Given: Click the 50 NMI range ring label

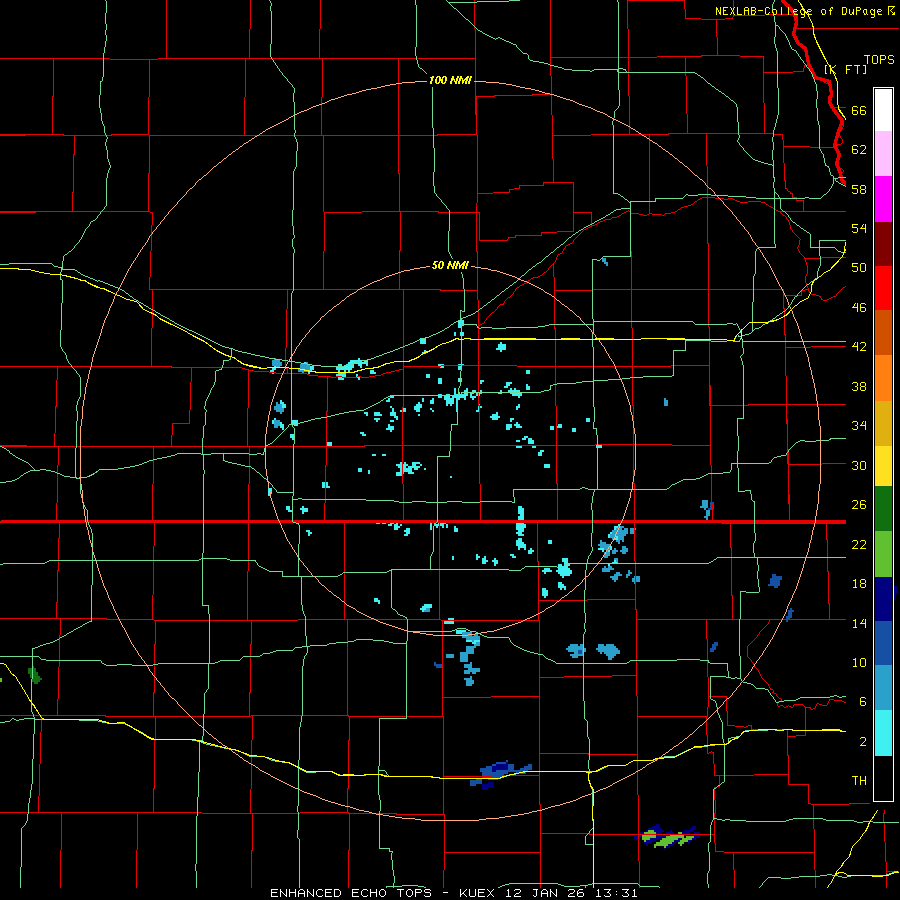Looking at the screenshot, I should (x=450, y=265).
